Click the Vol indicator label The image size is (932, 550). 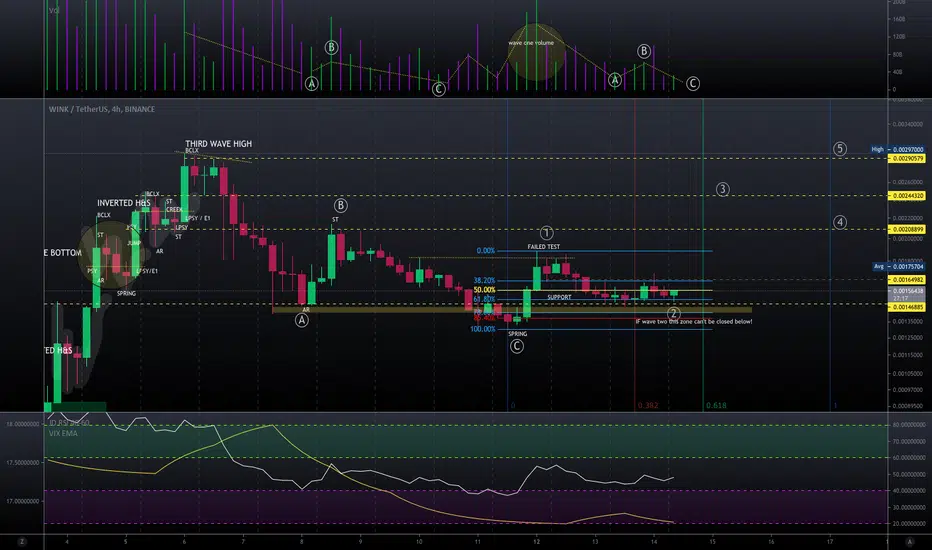point(54,11)
